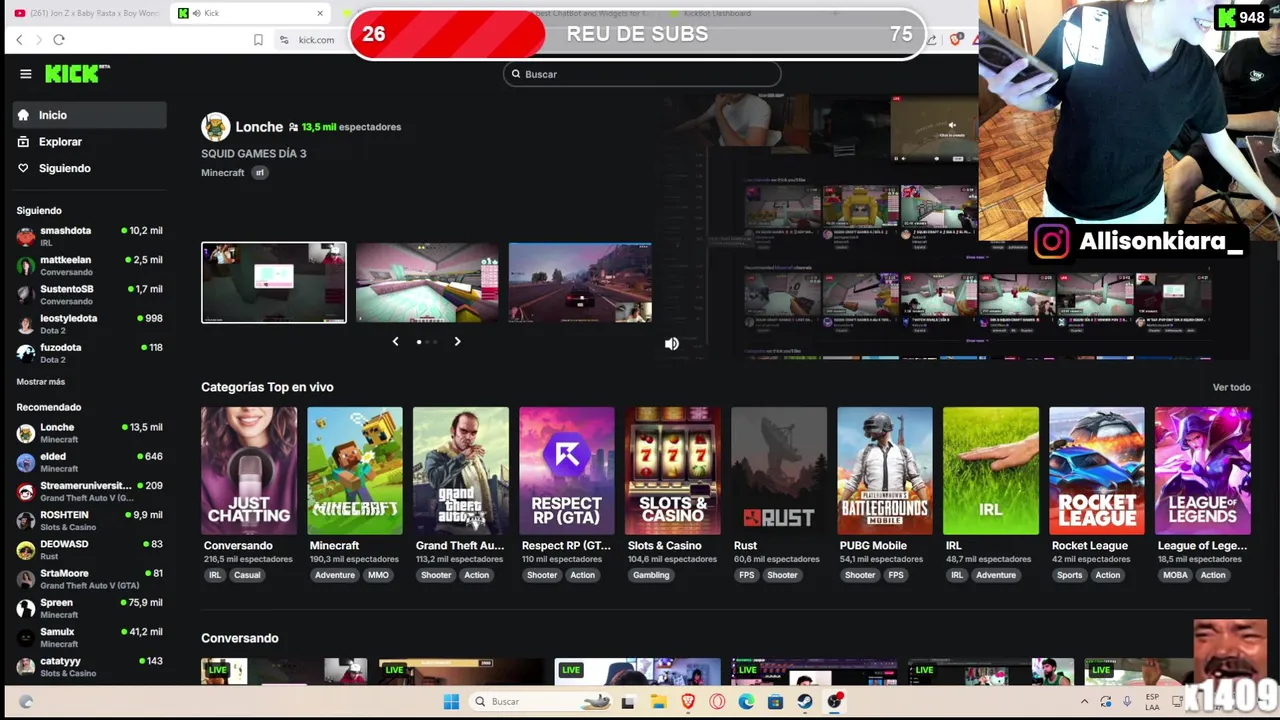This screenshot has width=1280, height=720.
Task: Go to Inicio in the sidebar
Action: point(90,115)
